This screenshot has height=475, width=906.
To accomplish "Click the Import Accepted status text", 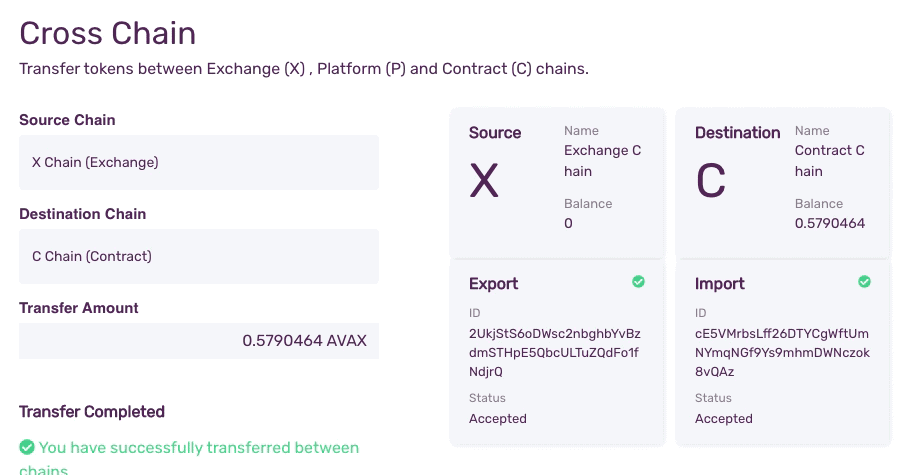I will [x=723, y=418].
